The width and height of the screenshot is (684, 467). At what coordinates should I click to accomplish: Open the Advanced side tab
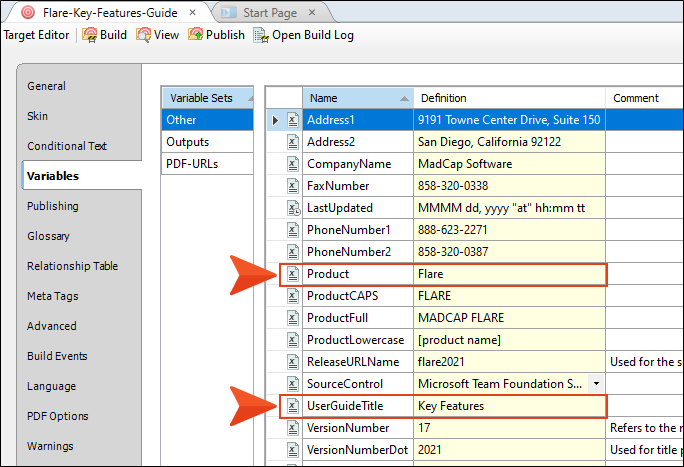[51, 326]
